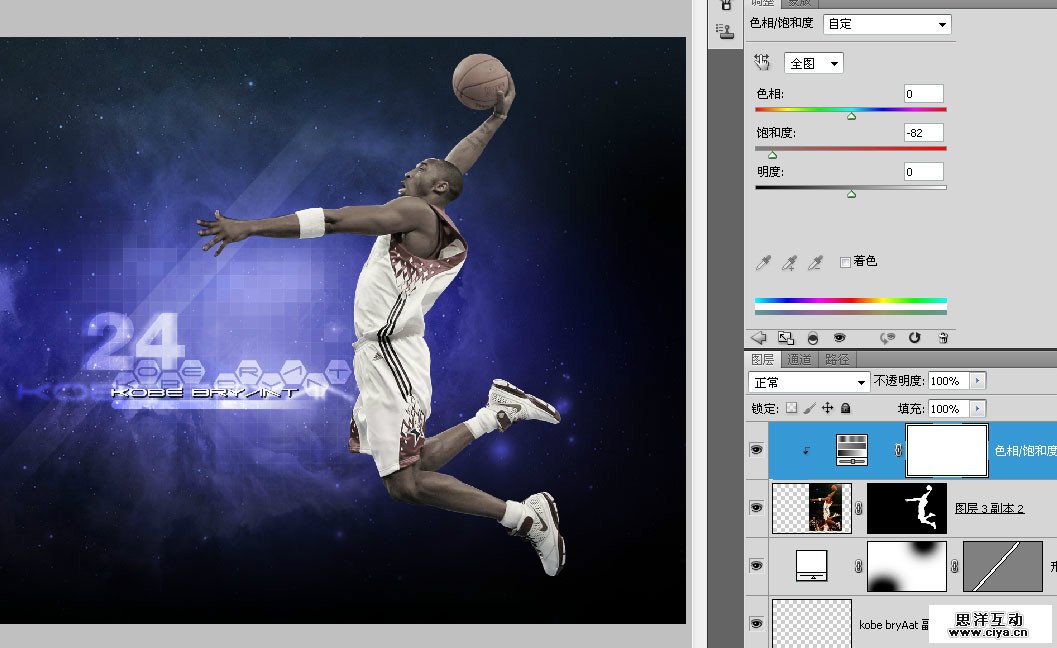Click the delete adjustment layer trash icon
The height and width of the screenshot is (648, 1057).
(x=943, y=338)
